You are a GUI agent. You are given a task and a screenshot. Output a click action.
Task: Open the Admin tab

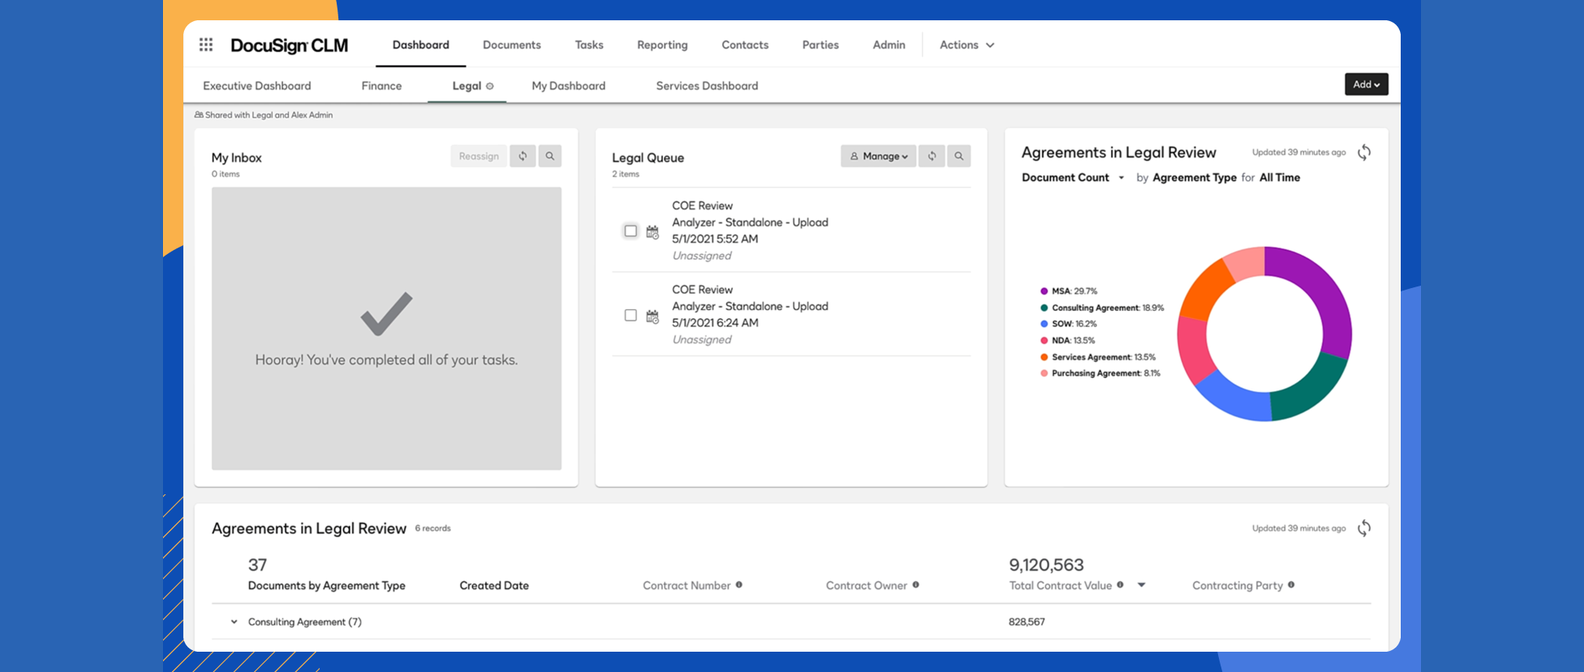point(889,45)
